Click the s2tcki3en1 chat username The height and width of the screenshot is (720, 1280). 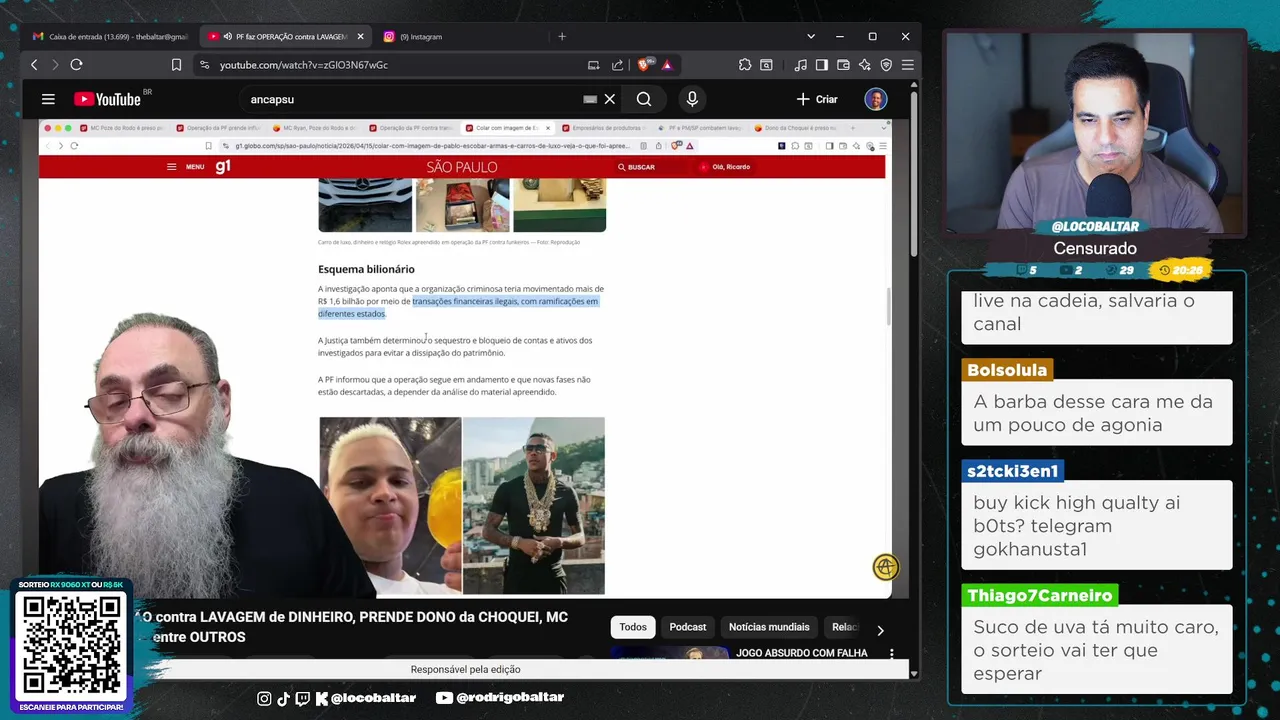[x=1012, y=471]
